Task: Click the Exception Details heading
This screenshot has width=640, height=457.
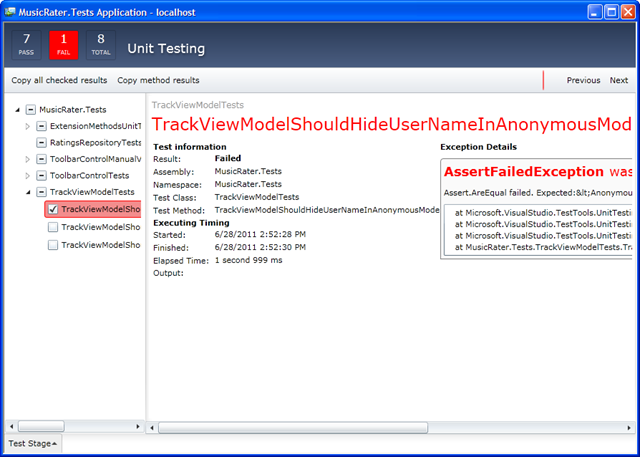Action: point(478,147)
